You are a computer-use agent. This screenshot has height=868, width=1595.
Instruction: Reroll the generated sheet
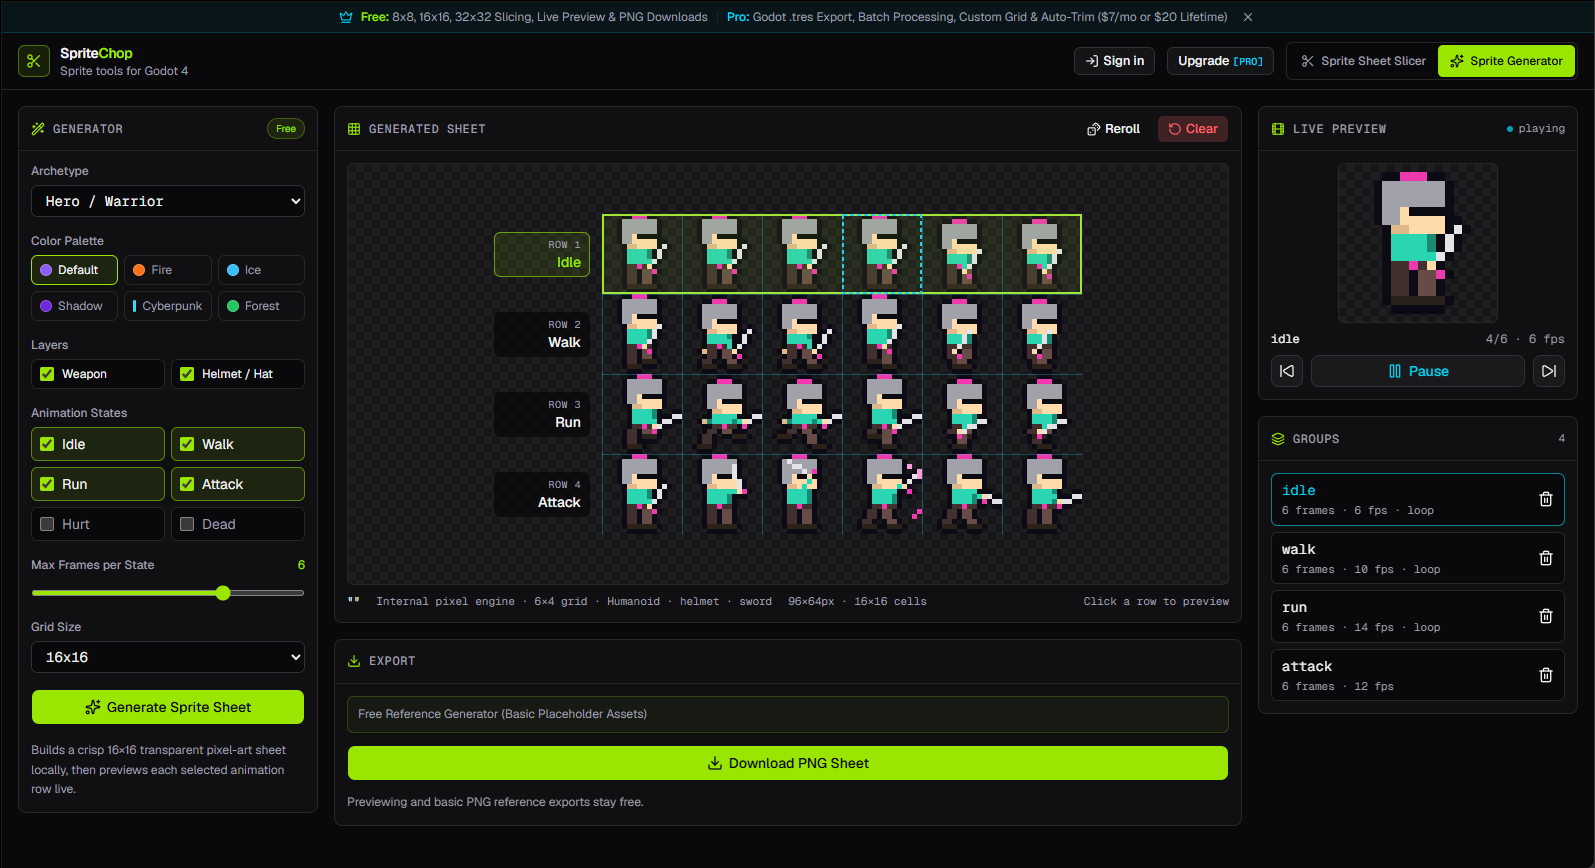coord(1114,129)
